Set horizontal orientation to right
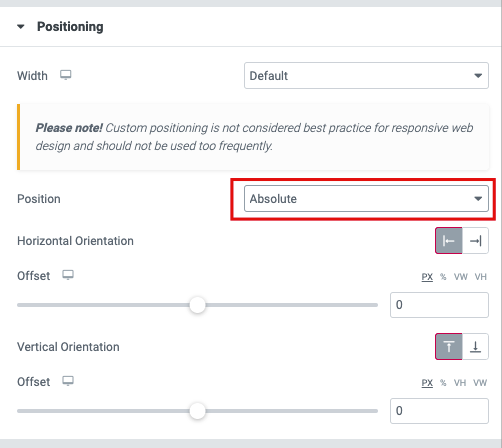Screen dimensions: 502x448 coord(475,241)
